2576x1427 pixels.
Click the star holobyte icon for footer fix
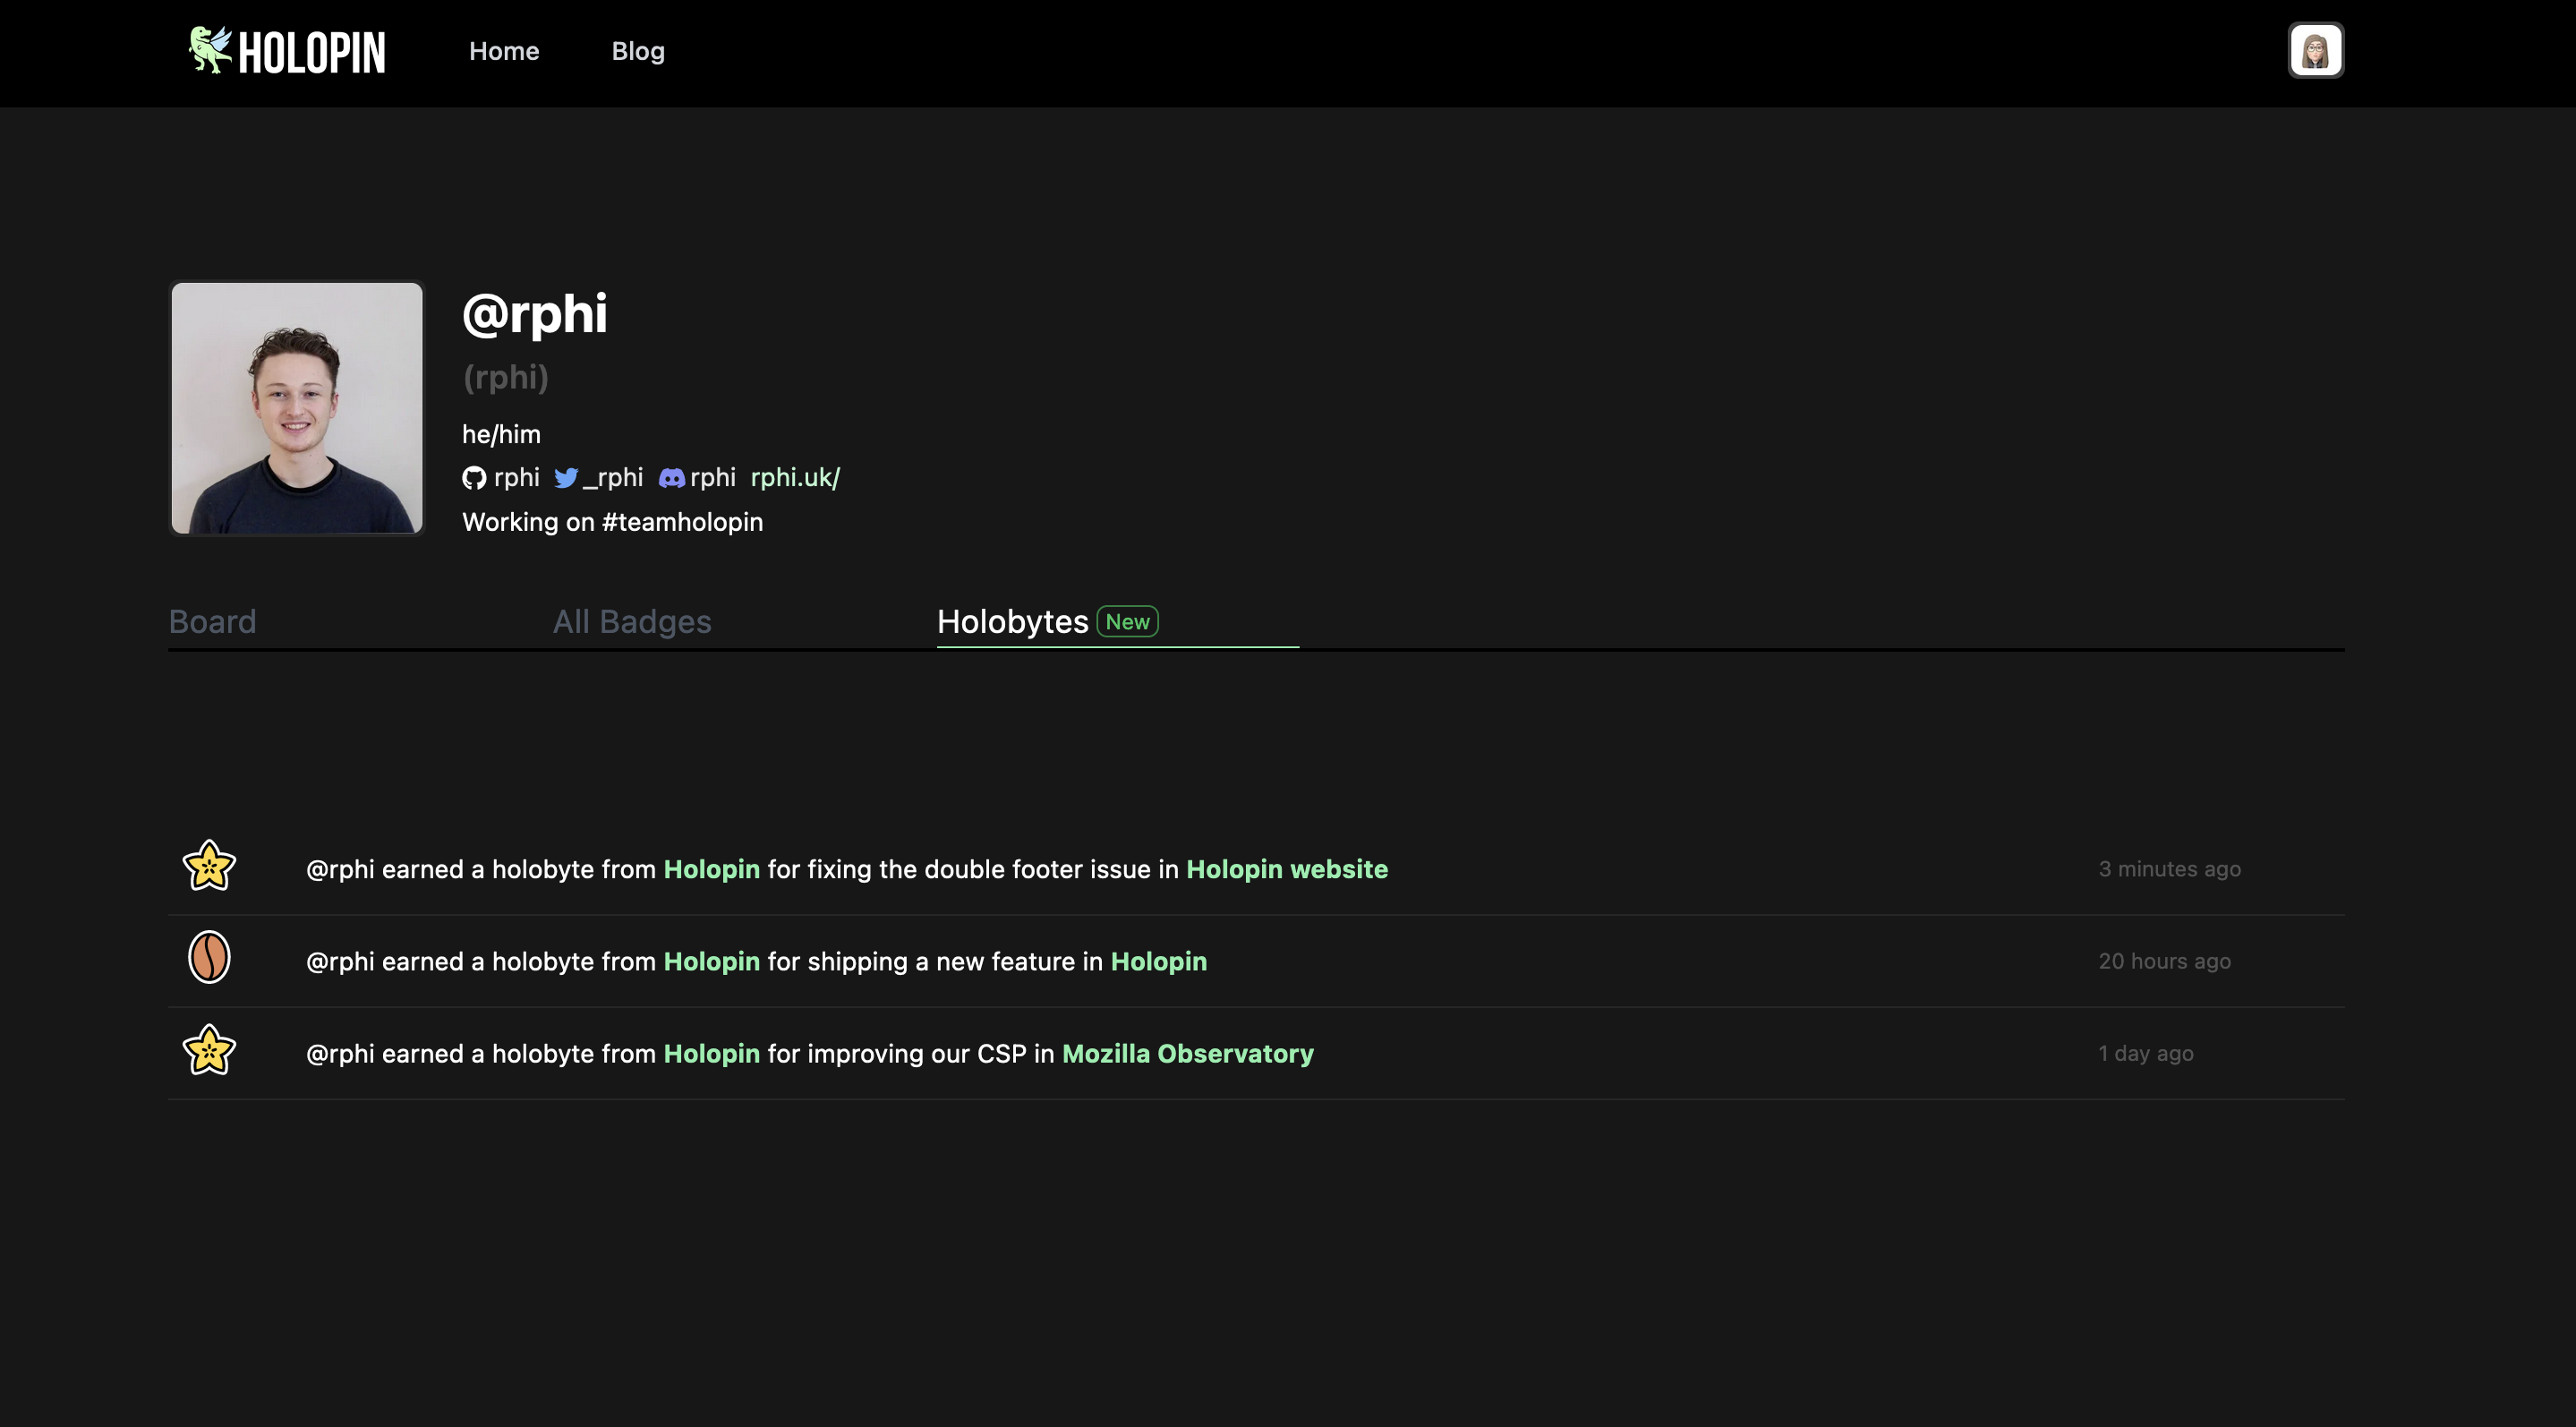click(x=208, y=865)
